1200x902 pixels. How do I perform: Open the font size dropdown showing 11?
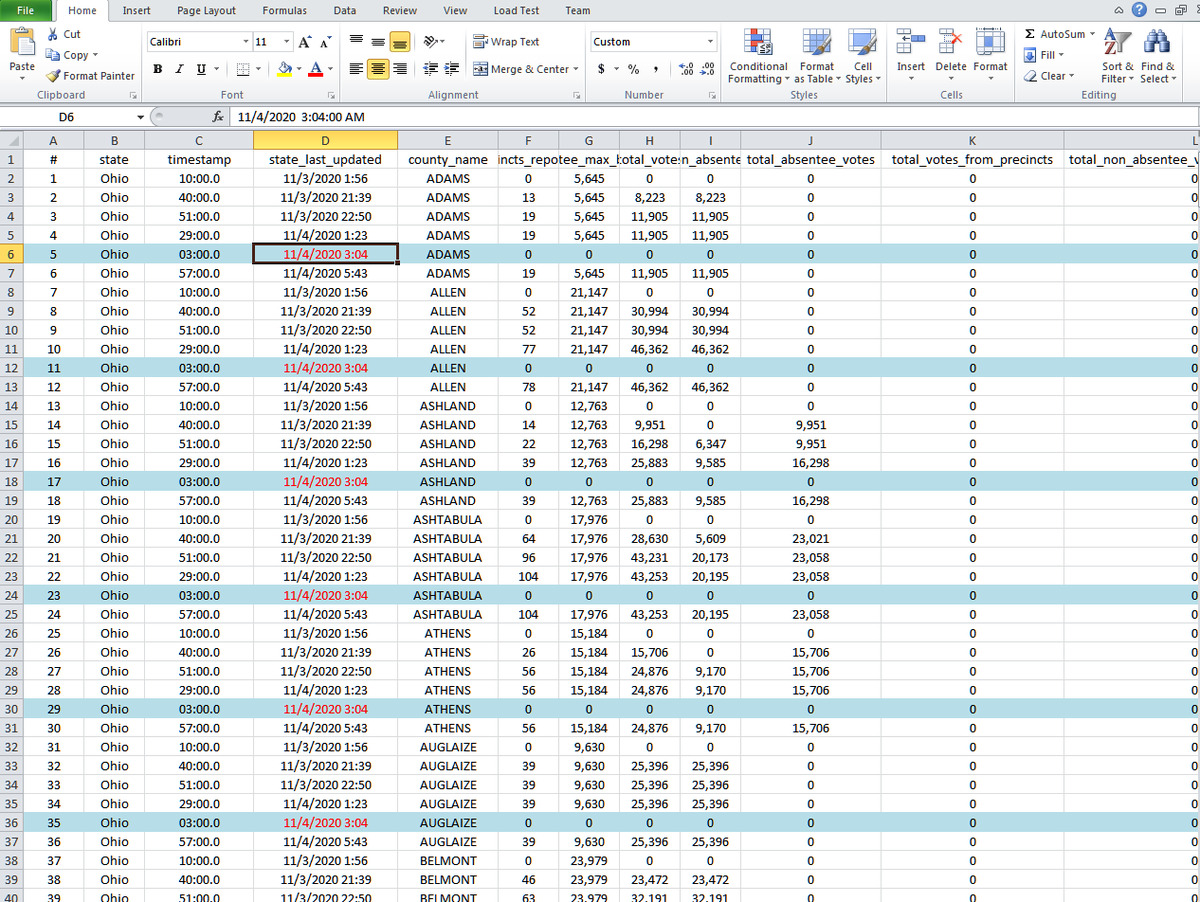(x=288, y=42)
